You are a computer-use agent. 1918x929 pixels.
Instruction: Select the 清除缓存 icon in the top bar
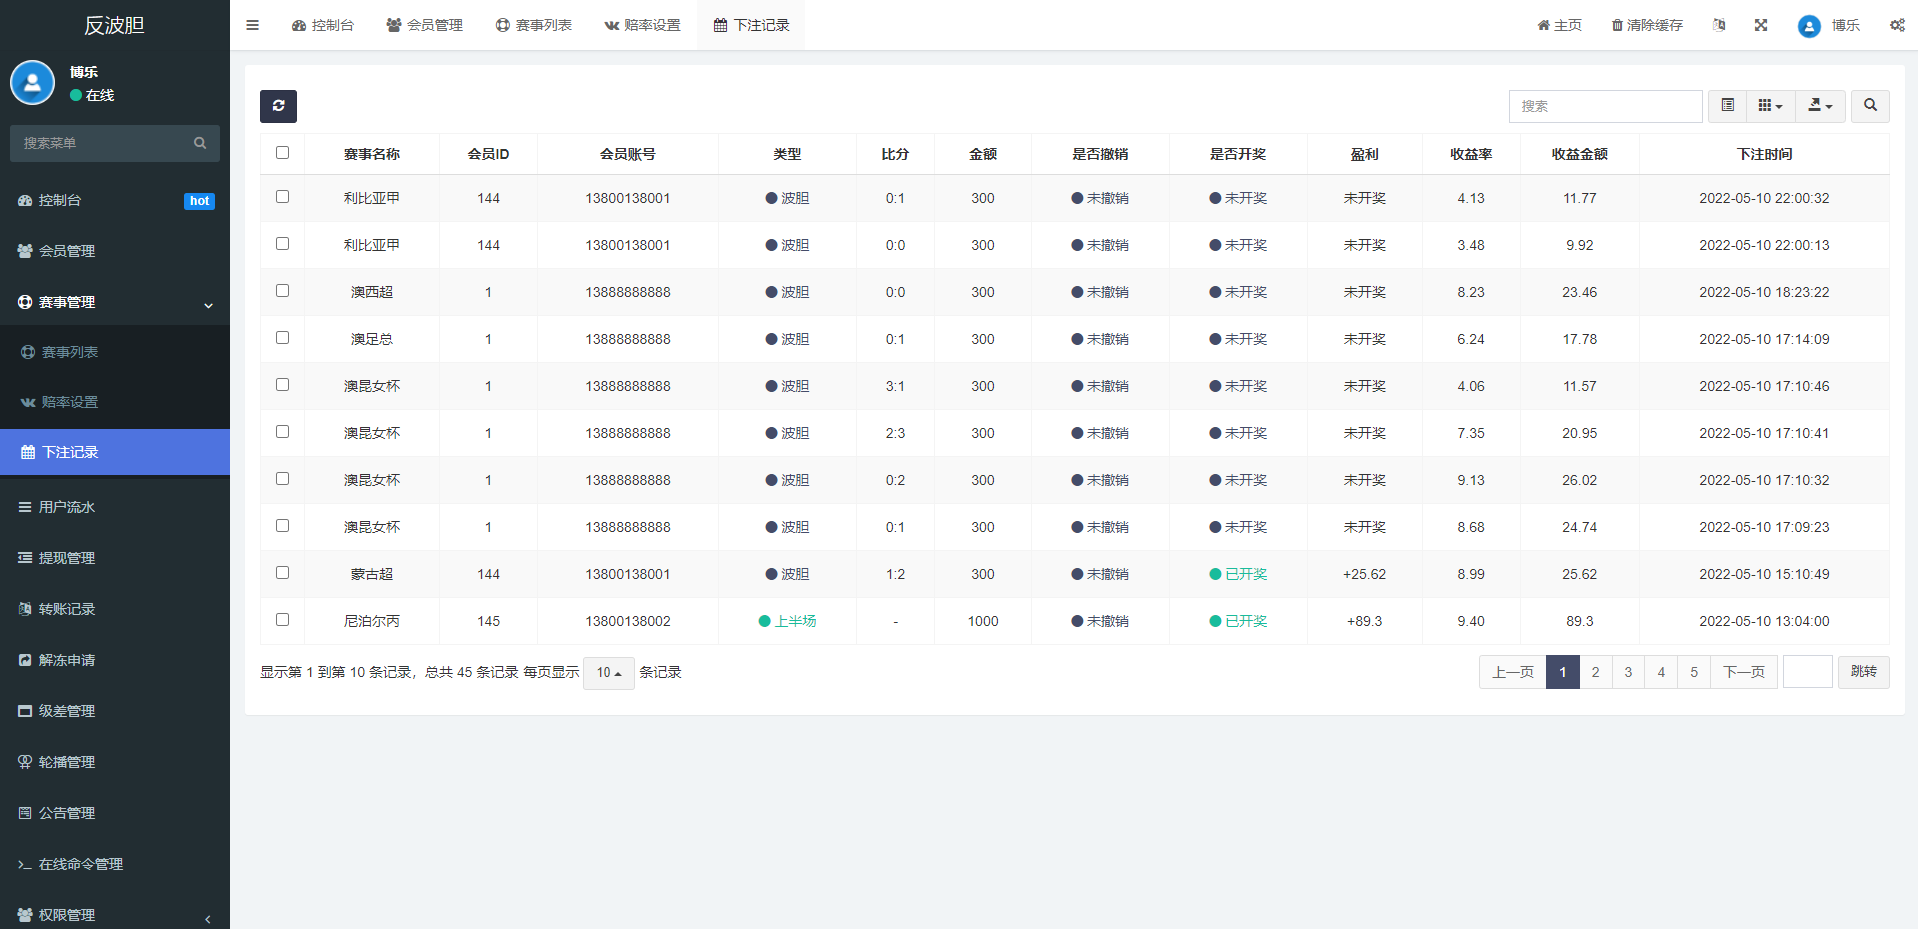pyautogui.click(x=1645, y=25)
